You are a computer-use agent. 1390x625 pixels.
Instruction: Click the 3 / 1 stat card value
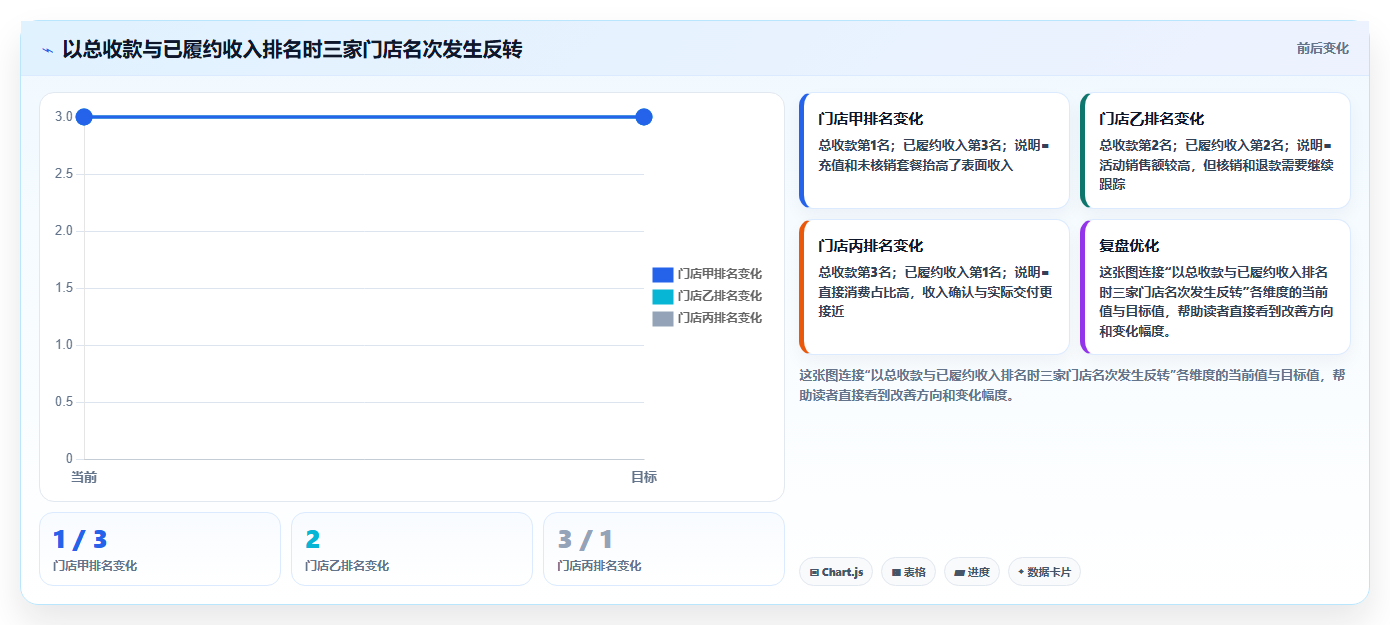[585, 540]
